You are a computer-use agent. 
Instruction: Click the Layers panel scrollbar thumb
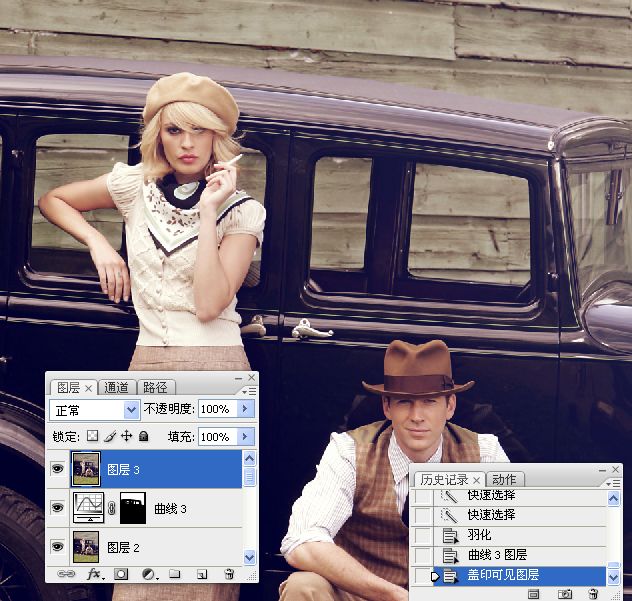click(250, 476)
